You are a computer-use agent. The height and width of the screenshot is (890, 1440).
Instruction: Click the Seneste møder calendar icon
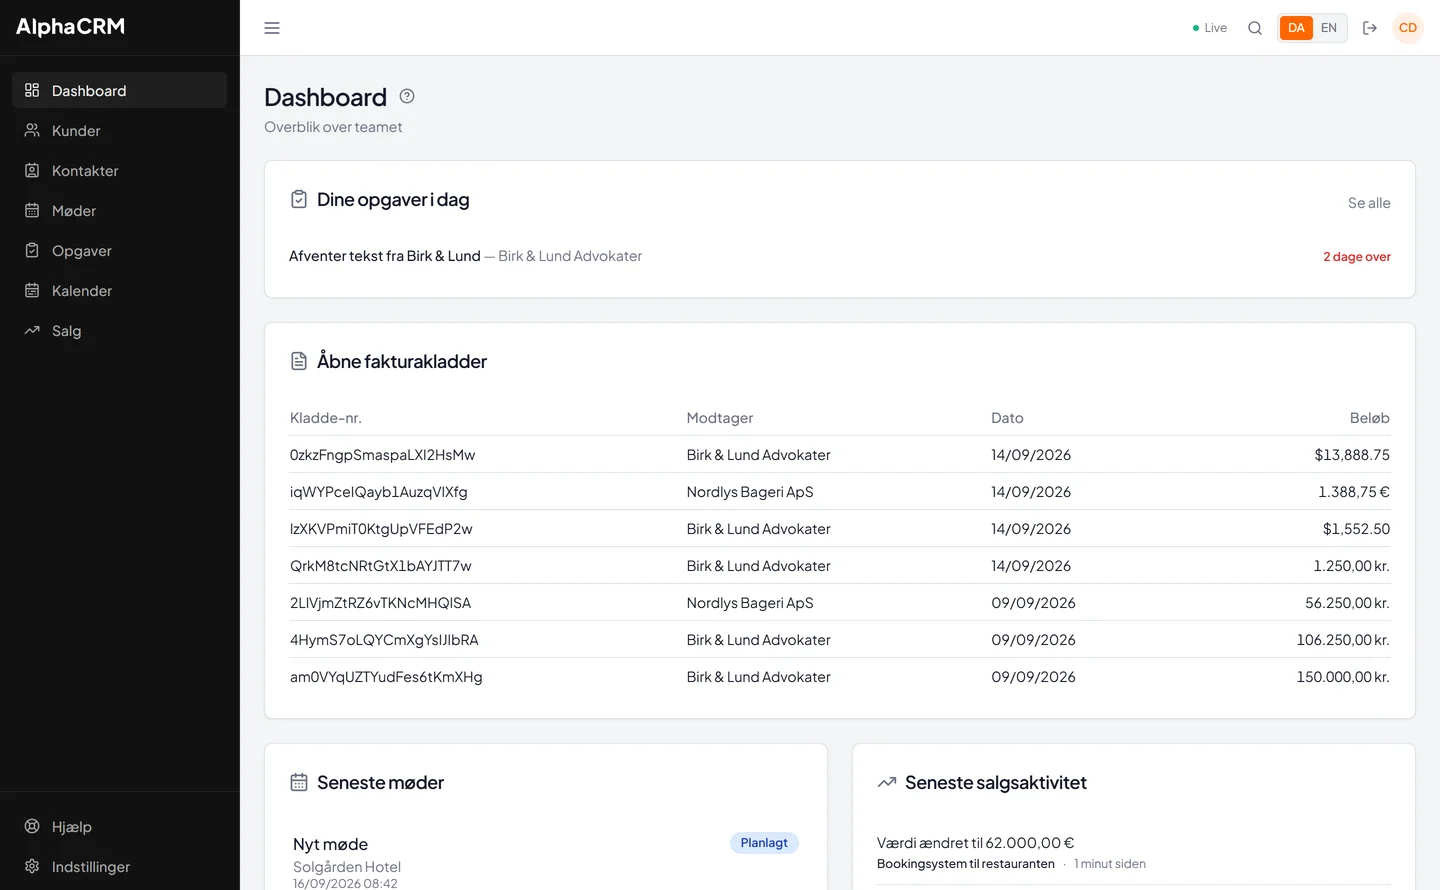coord(299,782)
